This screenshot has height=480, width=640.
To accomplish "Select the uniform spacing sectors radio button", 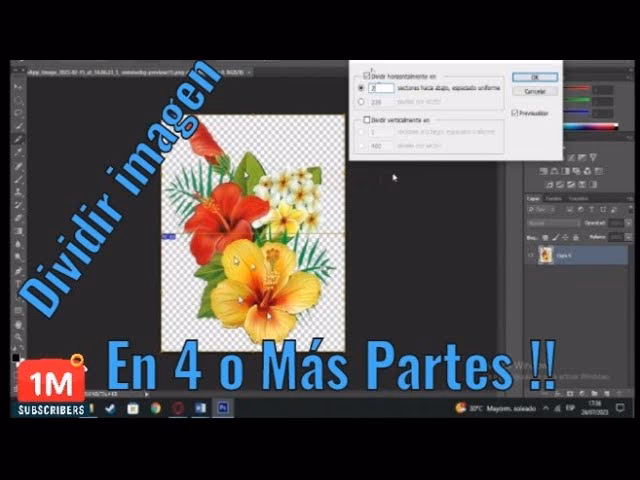I will click(361, 88).
